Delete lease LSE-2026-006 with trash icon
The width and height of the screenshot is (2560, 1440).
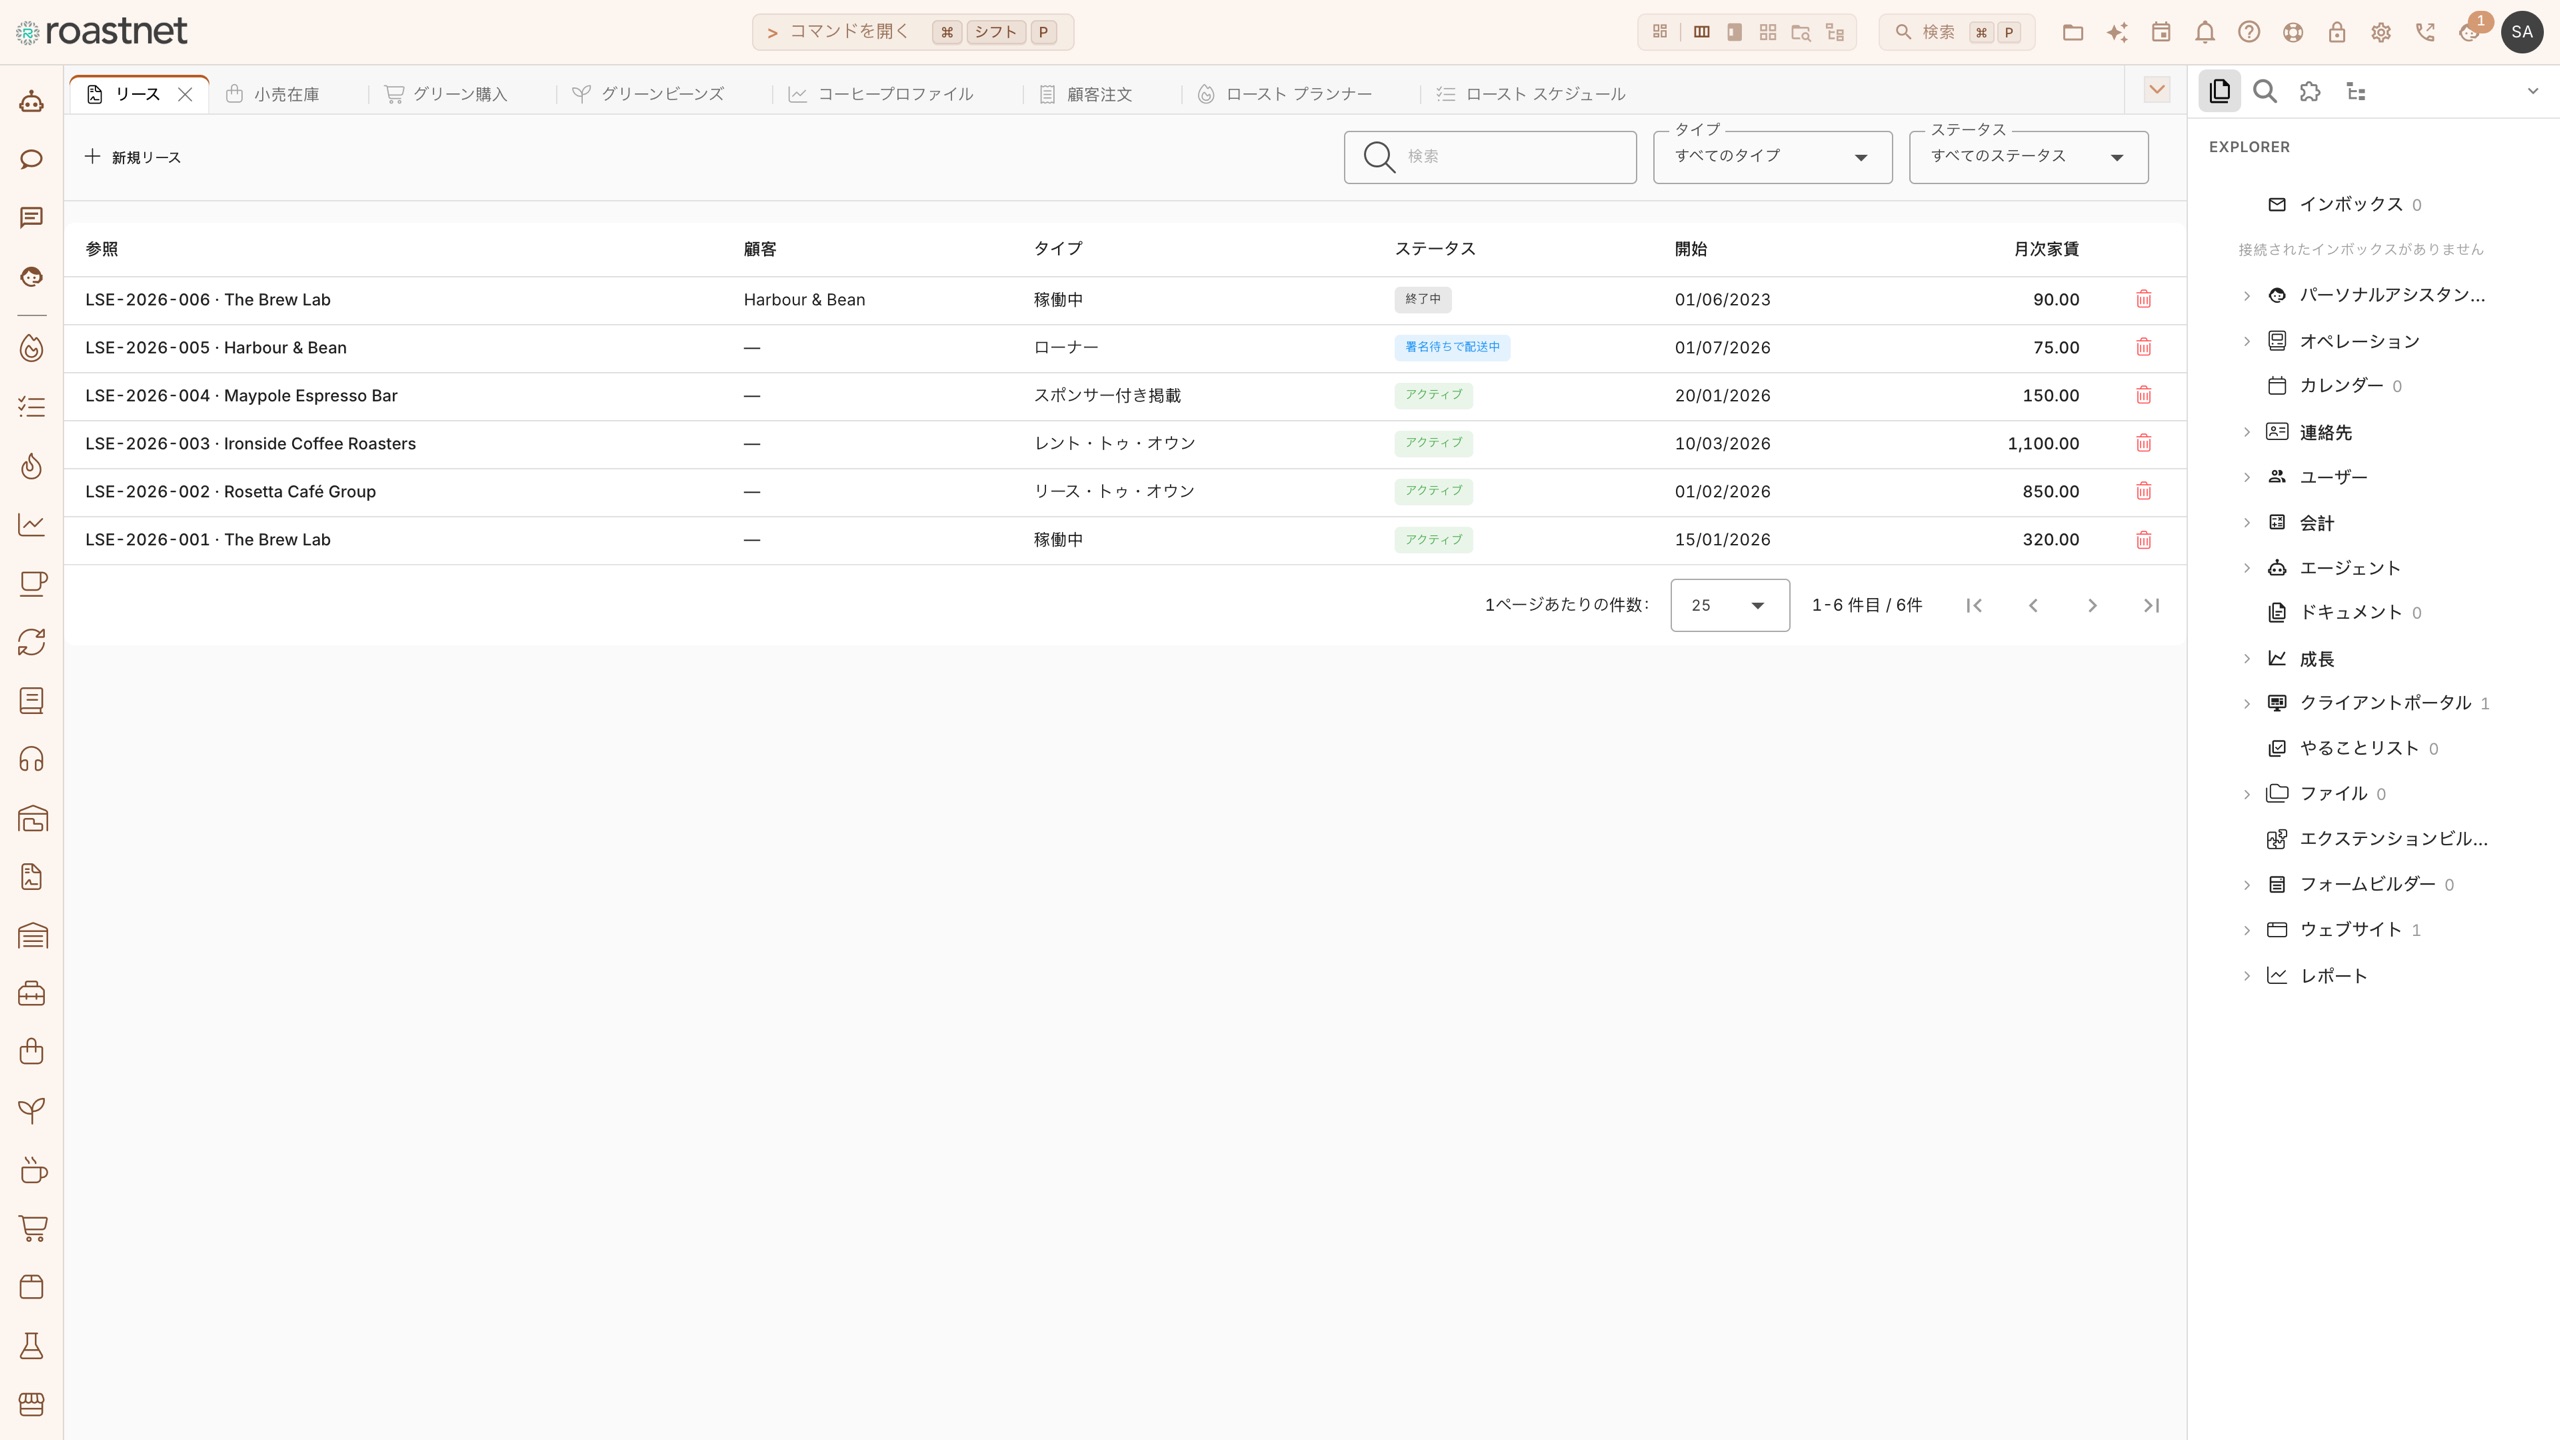click(x=2143, y=299)
